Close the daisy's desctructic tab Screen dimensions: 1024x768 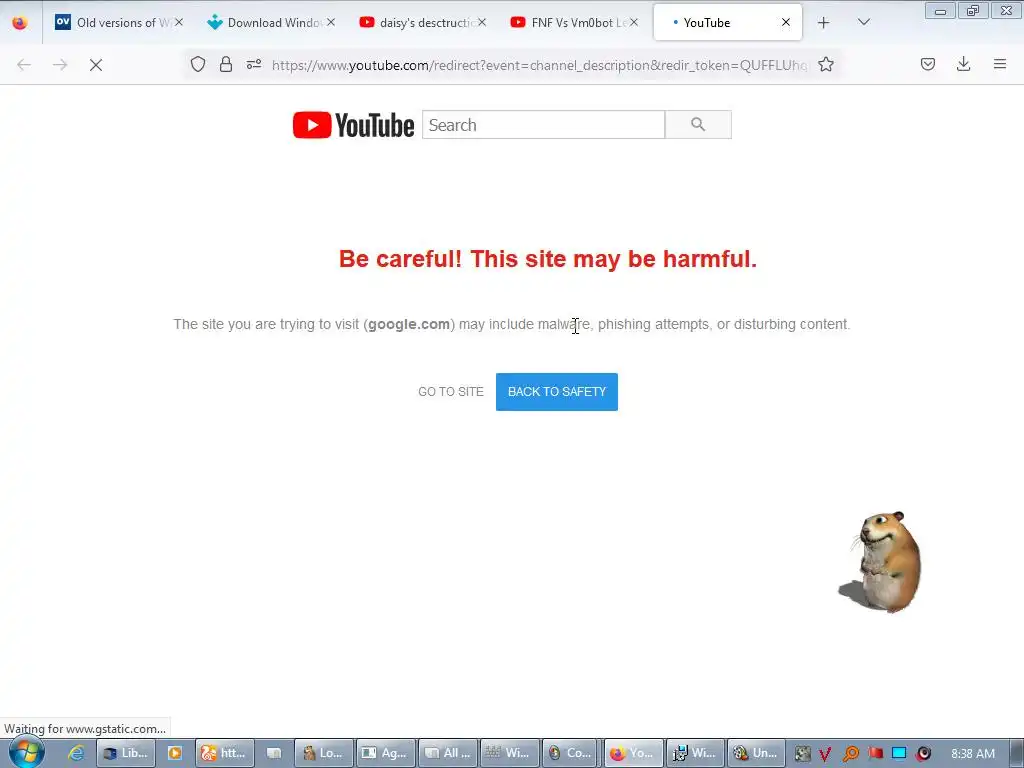(x=482, y=22)
